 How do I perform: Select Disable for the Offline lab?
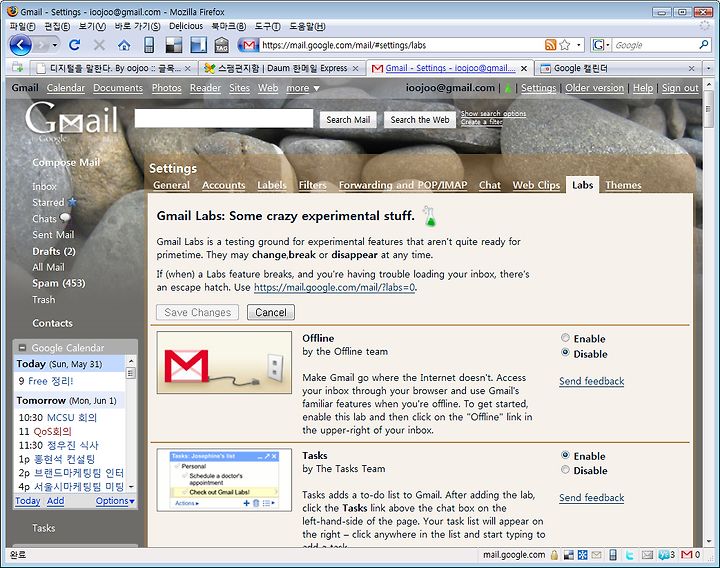click(x=565, y=353)
